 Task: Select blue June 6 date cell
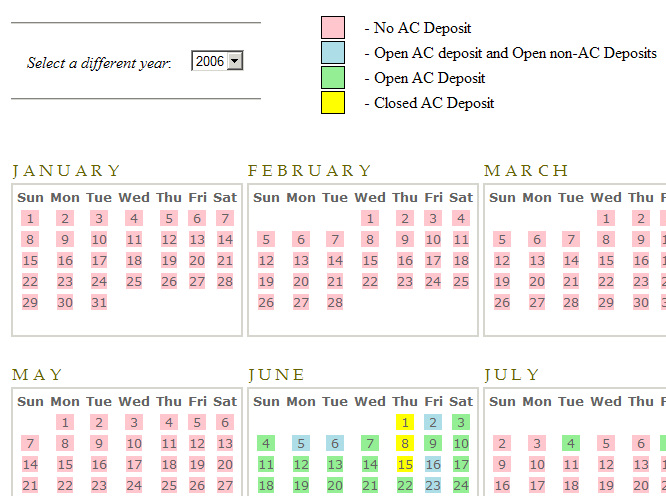(x=335, y=444)
